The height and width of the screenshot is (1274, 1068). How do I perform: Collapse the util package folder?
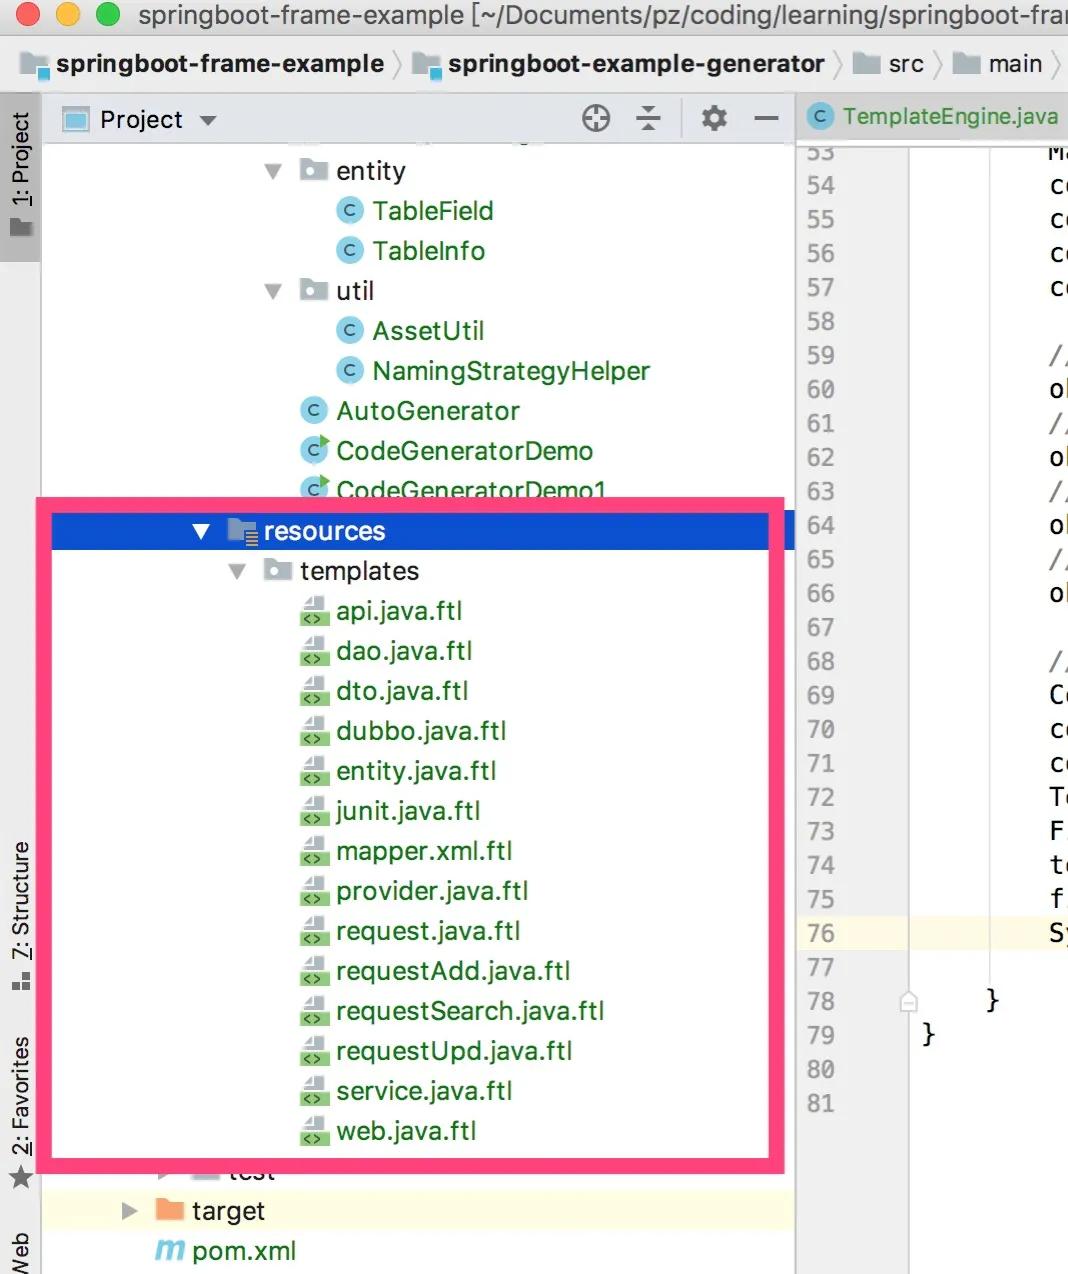(x=273, y=292)
